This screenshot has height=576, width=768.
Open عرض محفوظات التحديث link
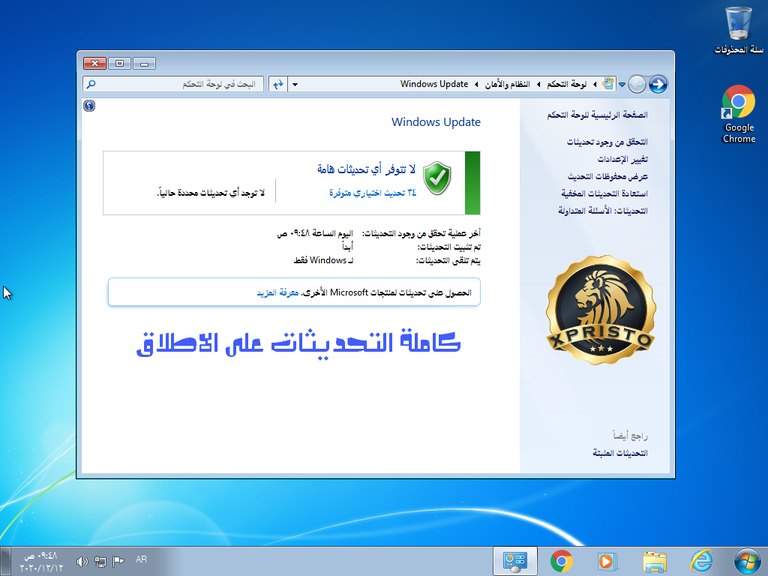click(x=608, y=176)
